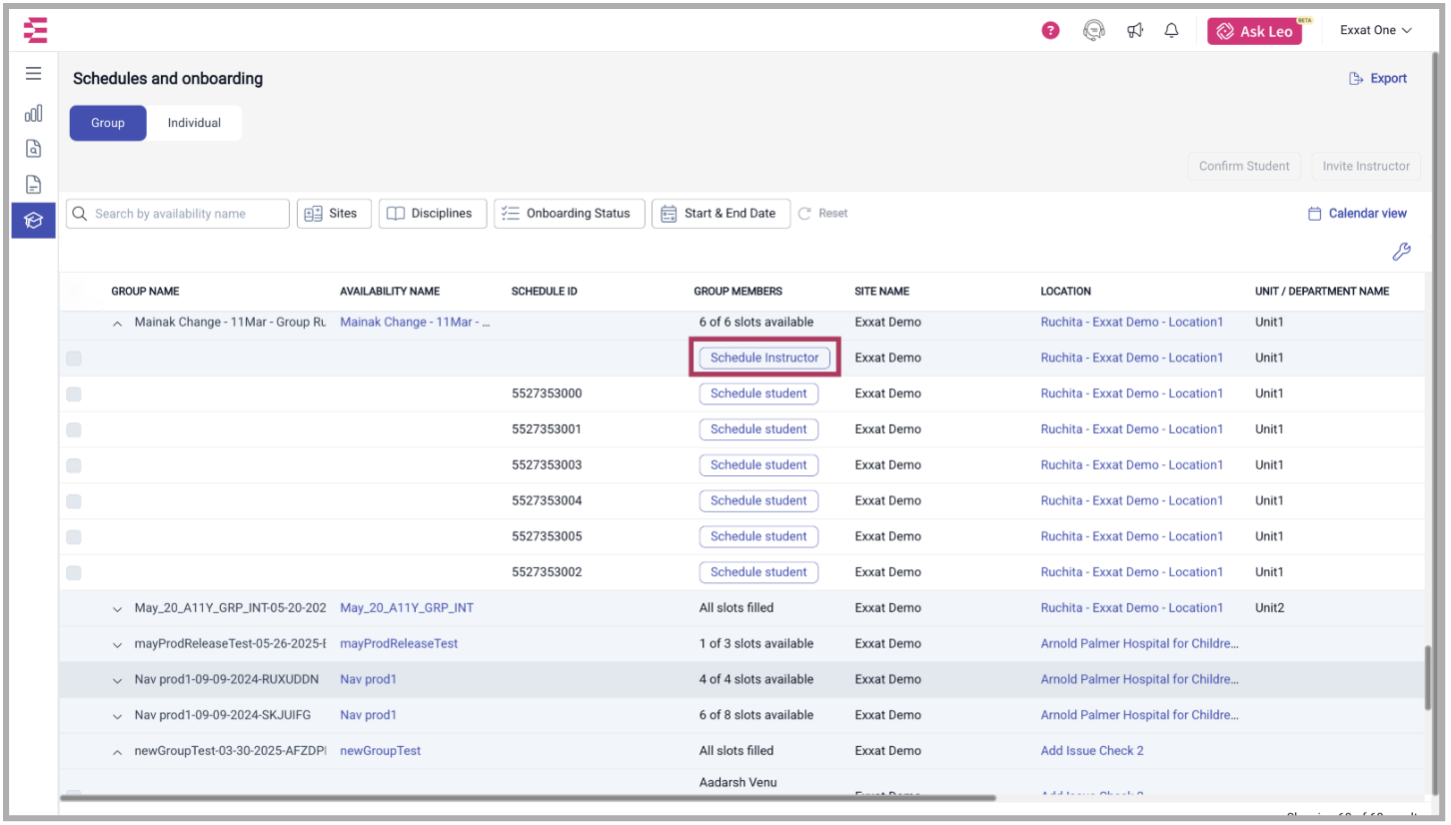Click the red help question mark icon
This screenshot has width=1451, height=825.
click(1050, 31)
